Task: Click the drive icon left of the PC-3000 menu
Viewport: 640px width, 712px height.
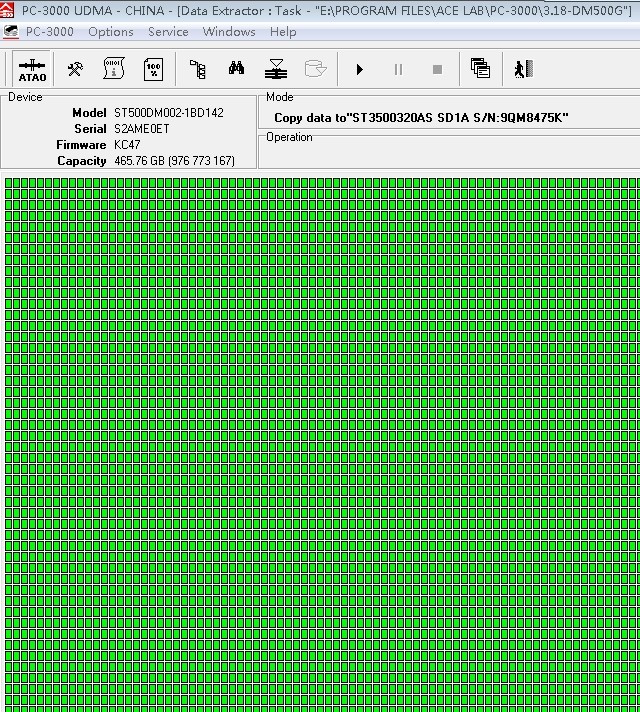Action: (x=10, y=32)
